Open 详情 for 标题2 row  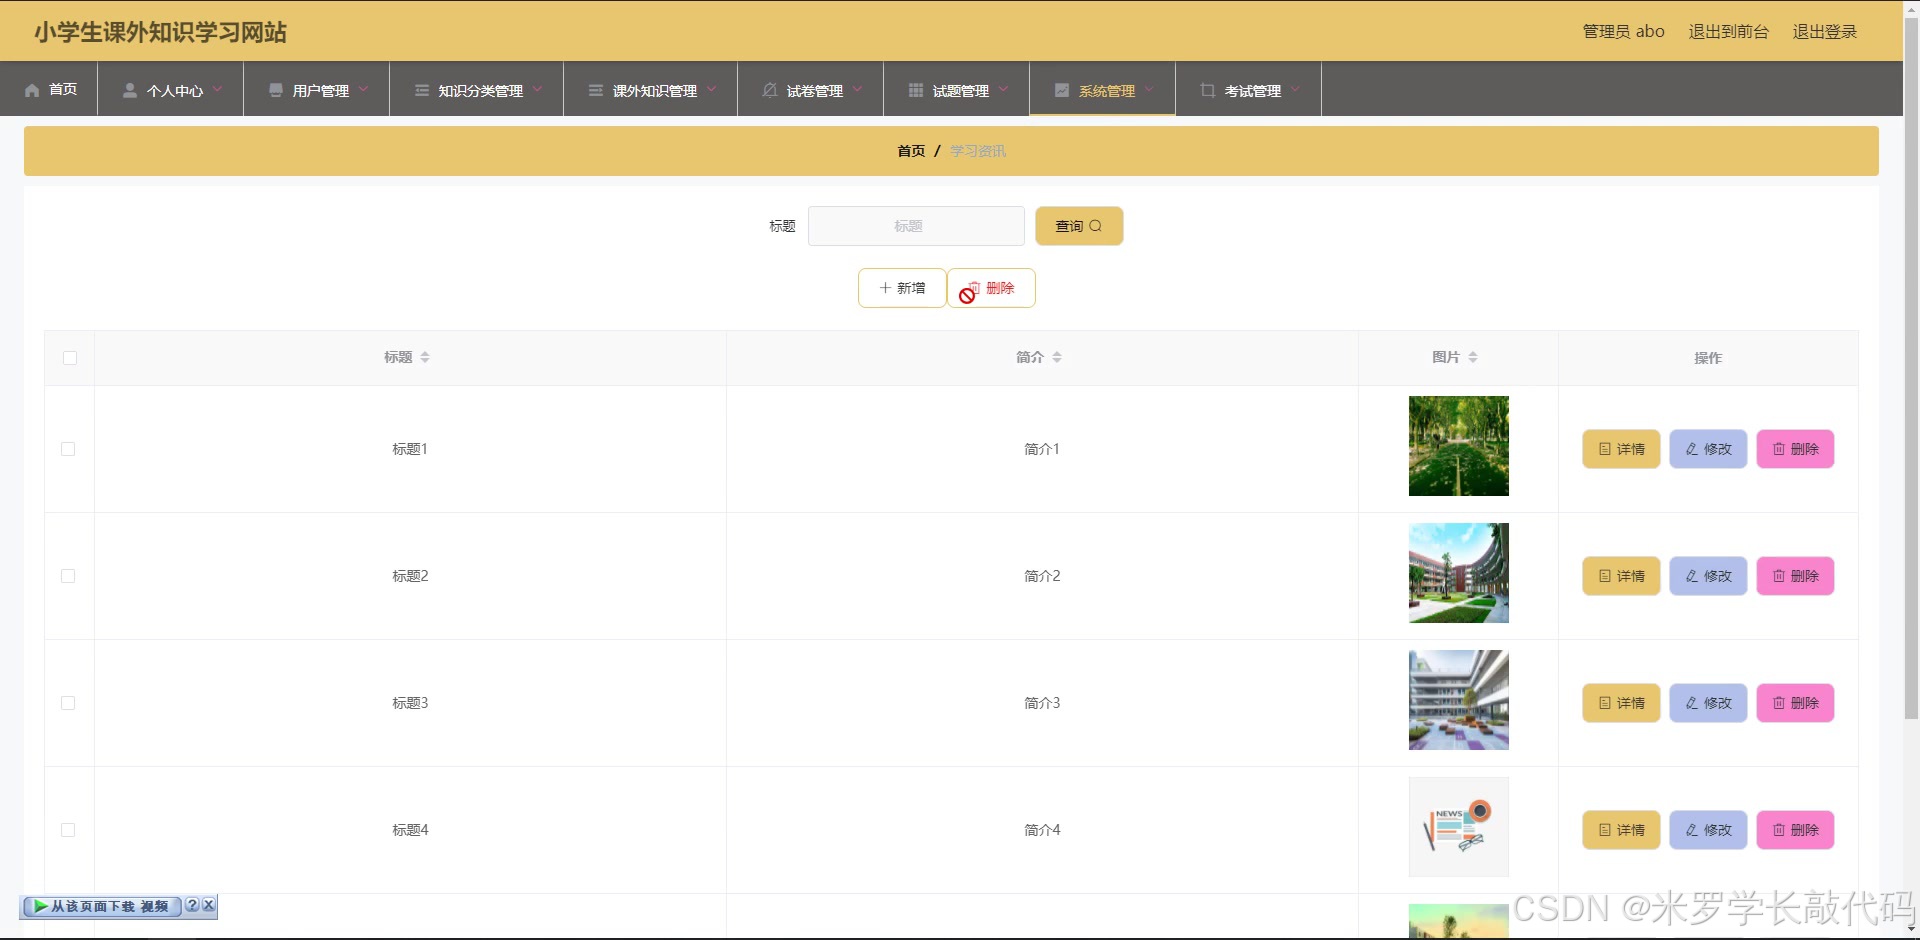1621,576
